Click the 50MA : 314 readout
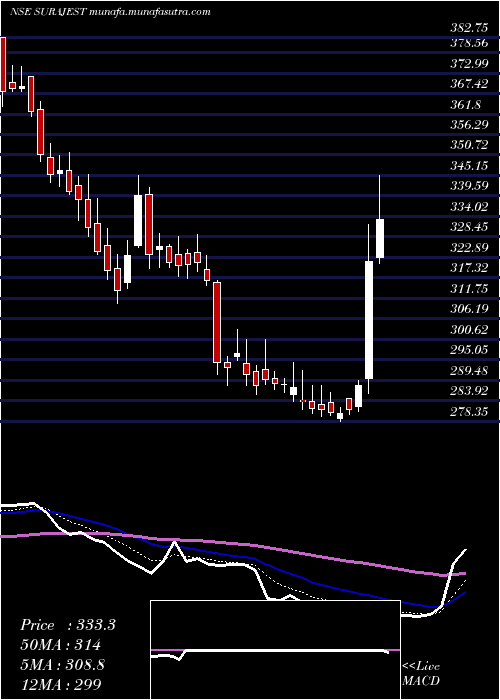The height and width of the screenshot is (700, 500). point(61,645)
